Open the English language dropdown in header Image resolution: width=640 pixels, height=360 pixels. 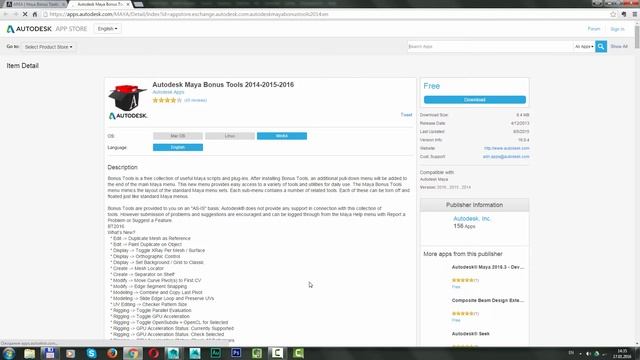[x=107, y=29]
